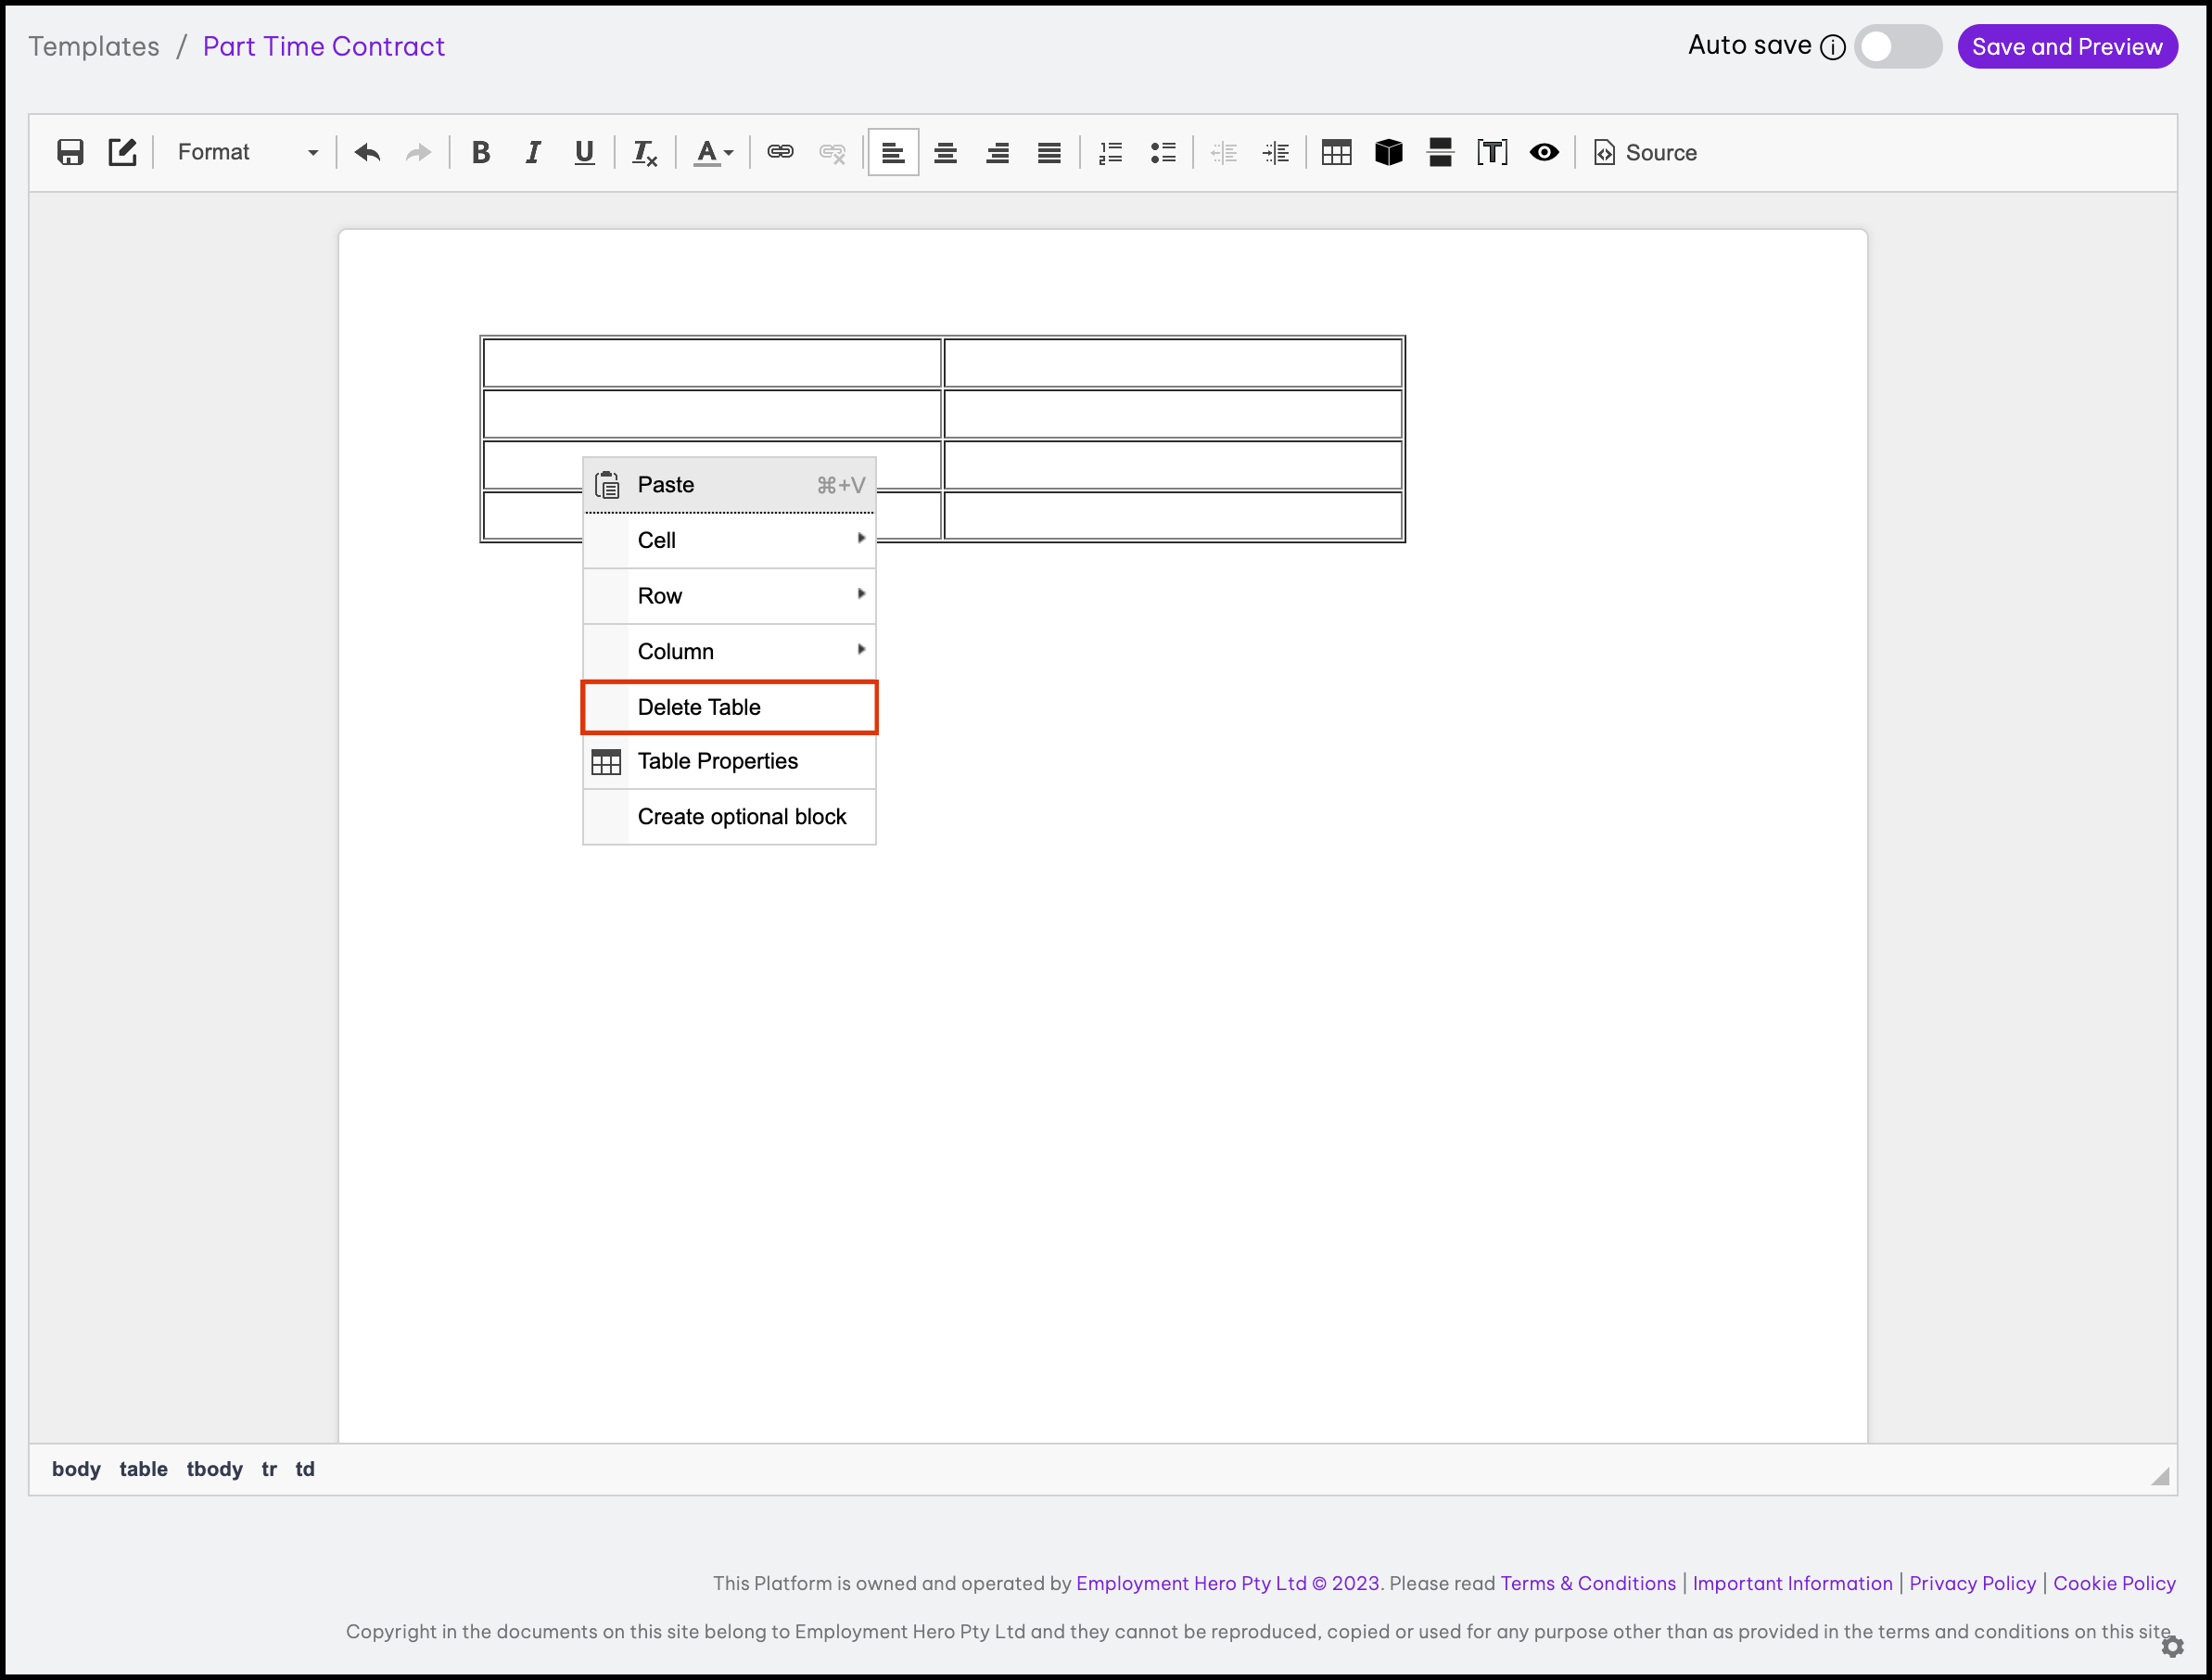2212x1680 pixels.
Task: Toggle bold formatting
Action: tap(481, 152)
